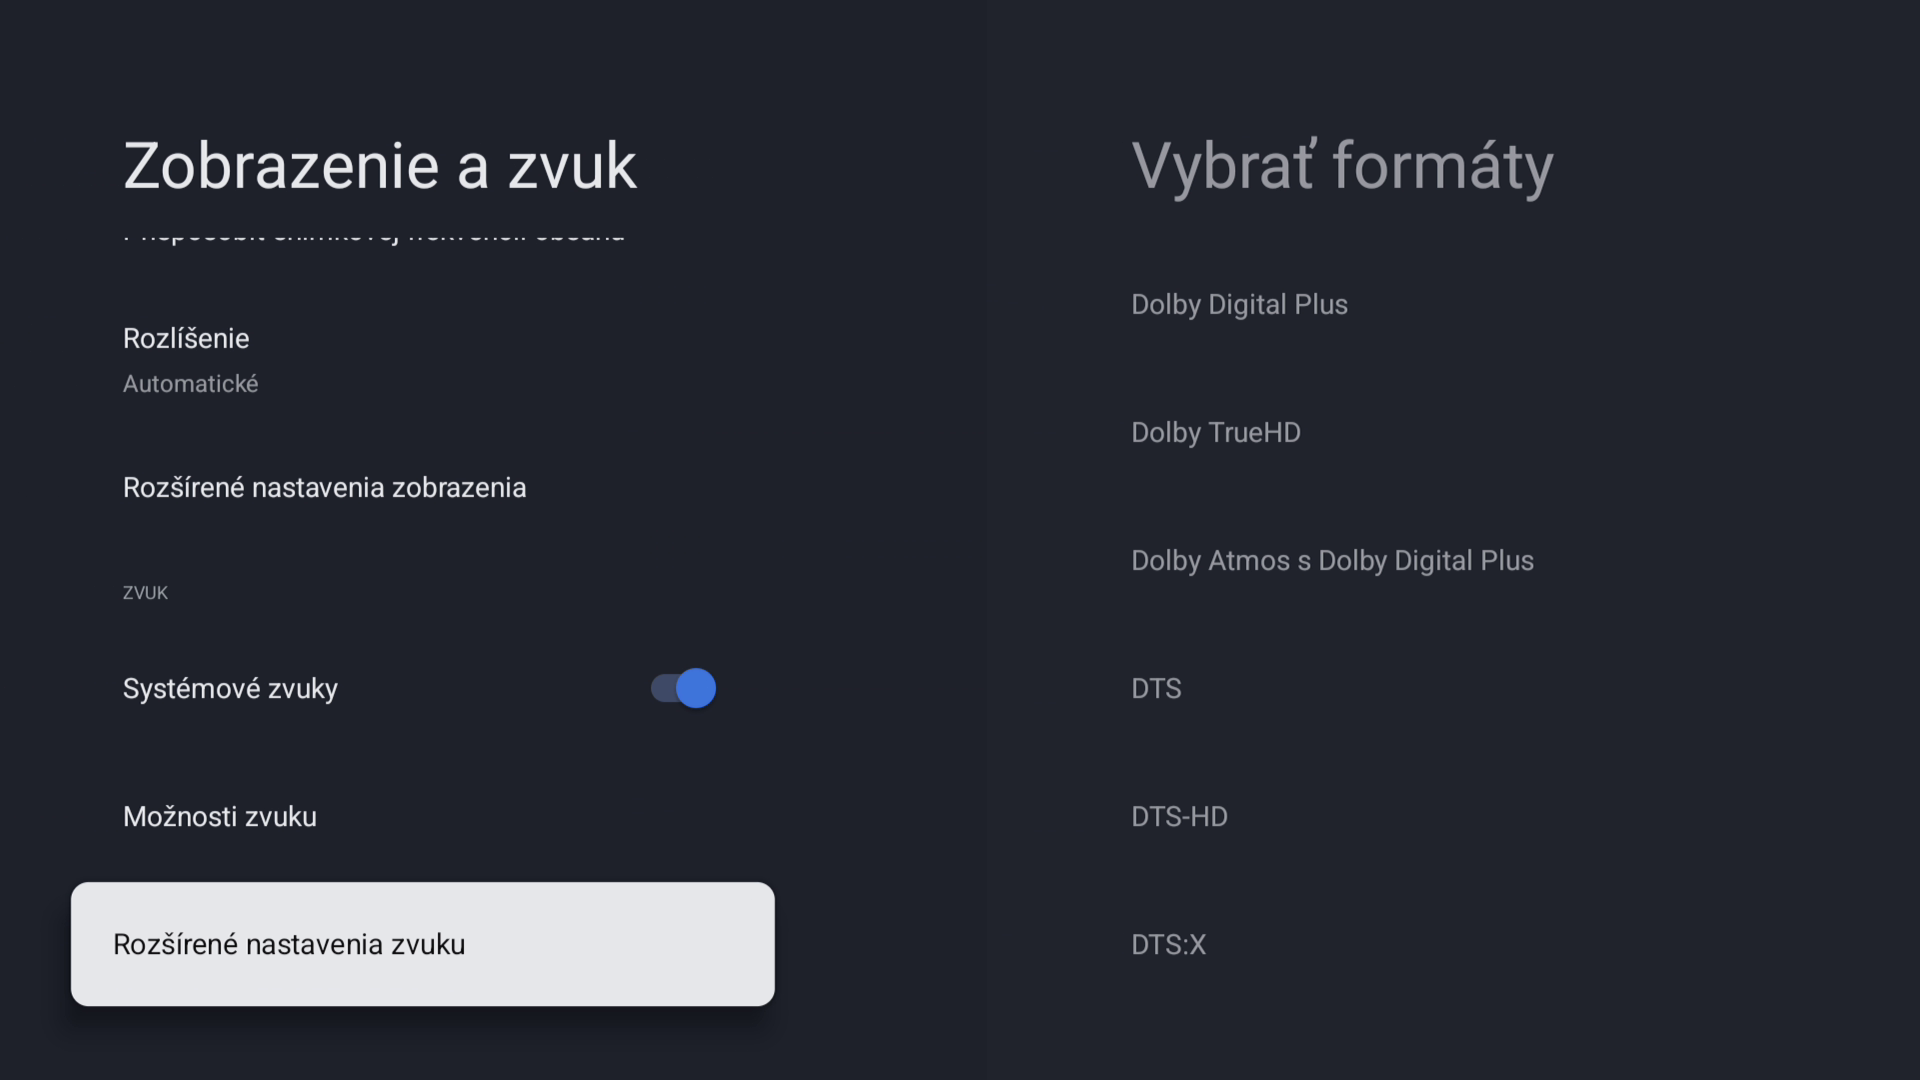This screenshot has height=1080, width=1920.
Task: Pick the DTS format entry
Action: [1156, 688]
